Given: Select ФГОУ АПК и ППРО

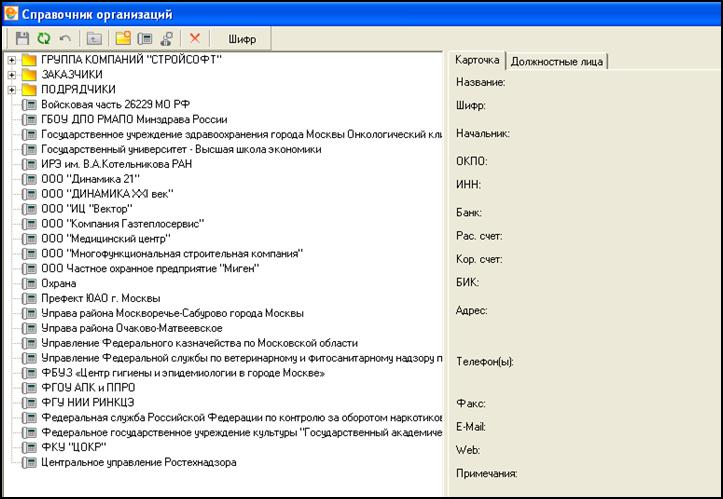Looking at the screenshot, I should point(88,388).
